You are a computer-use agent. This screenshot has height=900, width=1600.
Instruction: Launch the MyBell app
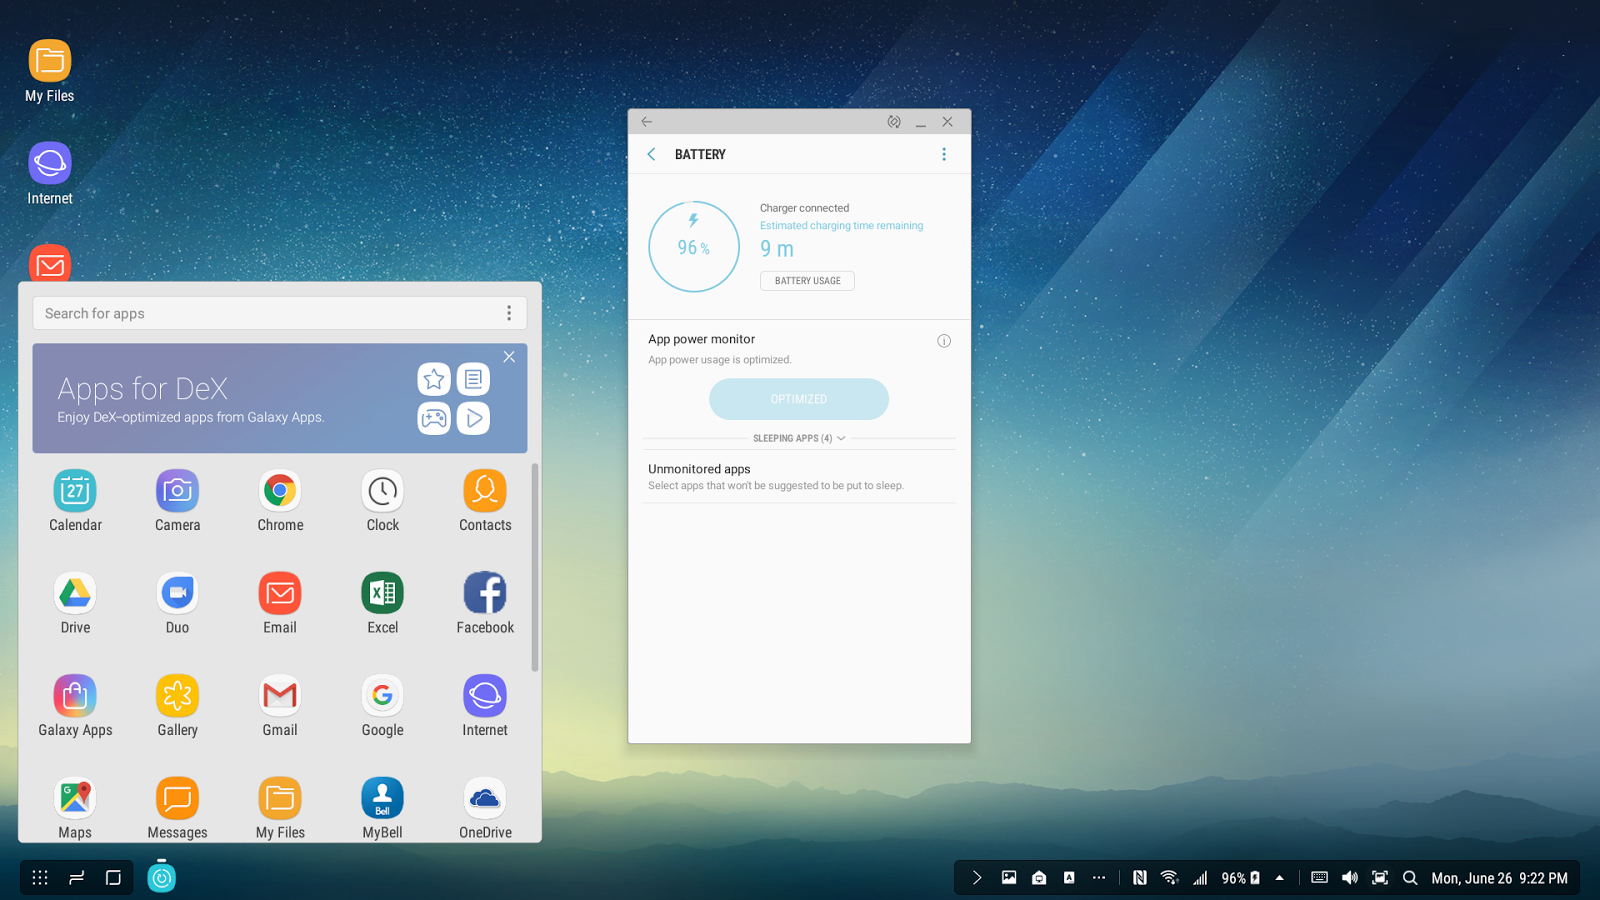tap(382, 798)
